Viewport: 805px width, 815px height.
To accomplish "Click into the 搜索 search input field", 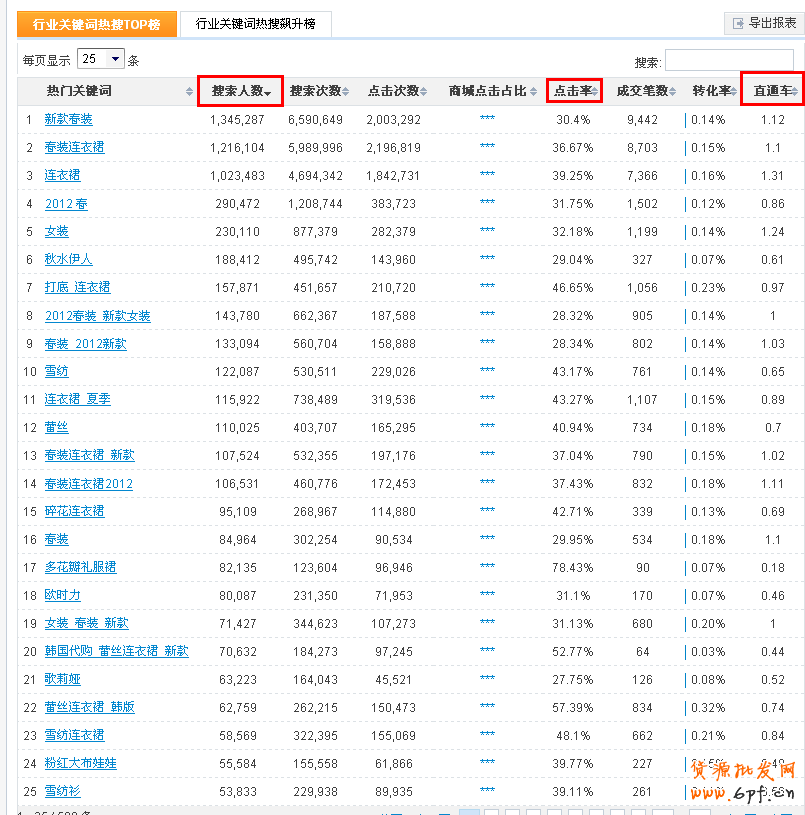I will [728, 61].
